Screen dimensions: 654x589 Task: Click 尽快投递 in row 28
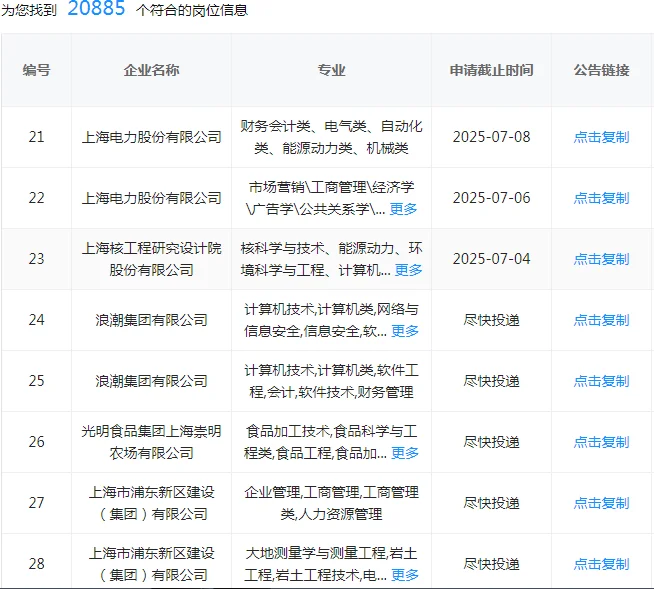pos(491,564)
